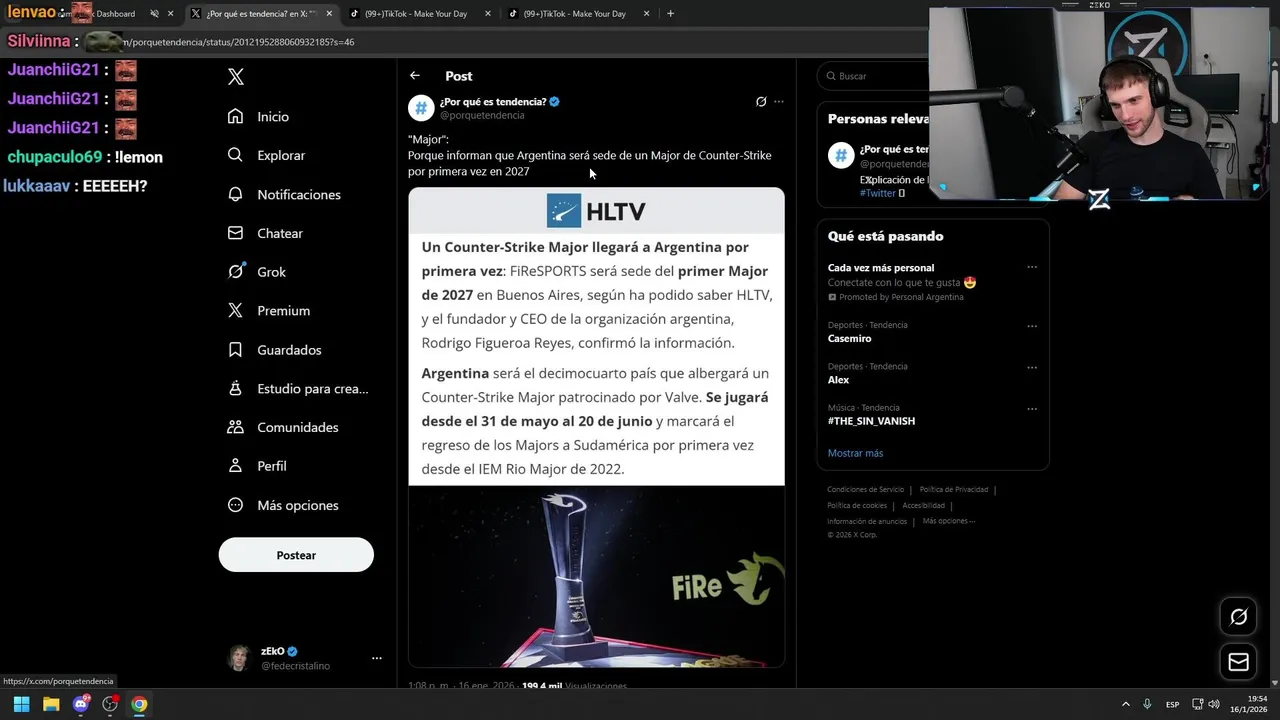Viewport: 1280px width, 720px height.
Task: Open the account menu dots beside zEkO
Action: (377, 658)
